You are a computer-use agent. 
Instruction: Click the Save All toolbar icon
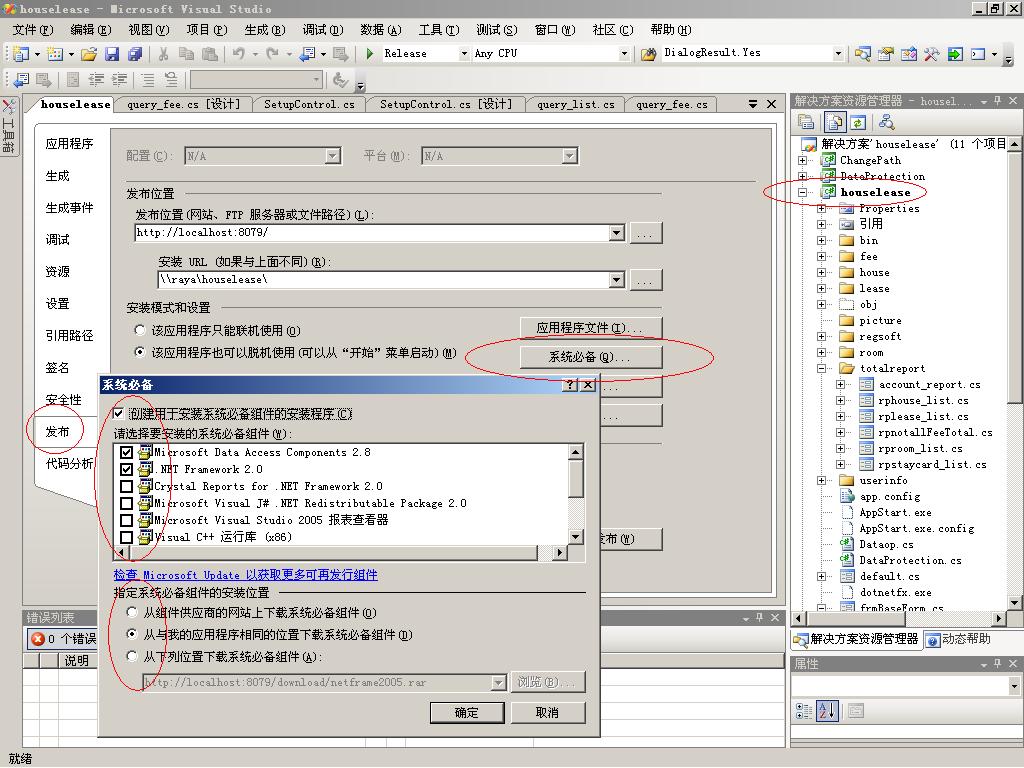135,54
